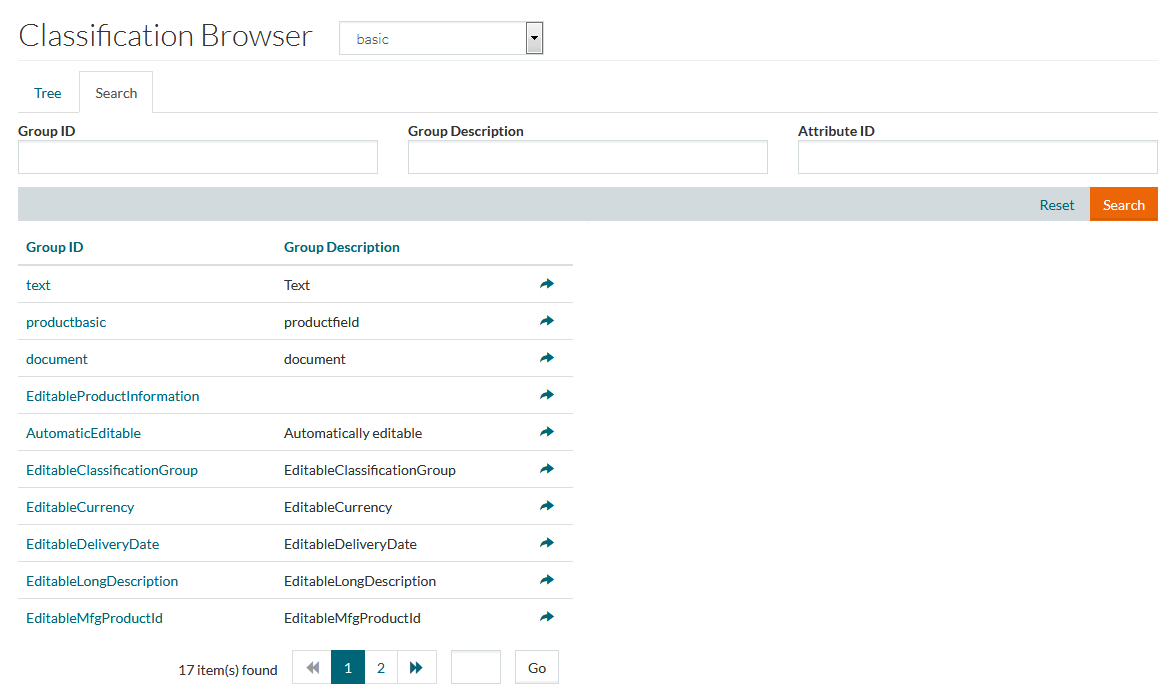1174x698 pixels.
Task: Focus the Group ID input field
Action: (x=198, y=157)
